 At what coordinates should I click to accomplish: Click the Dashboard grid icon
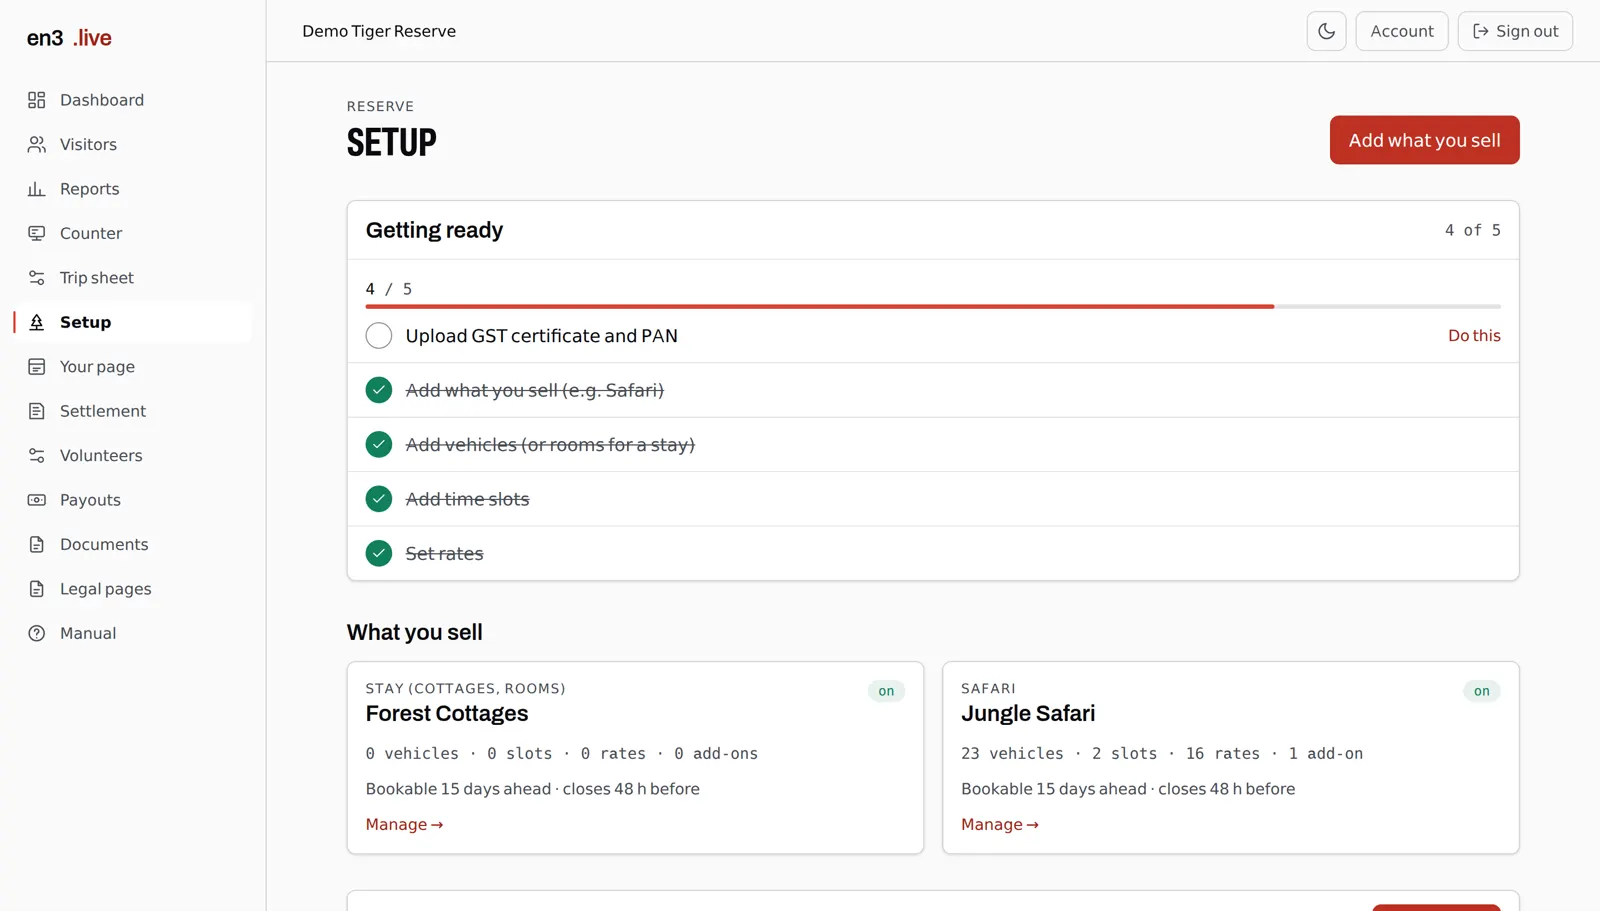coord(37,100)
